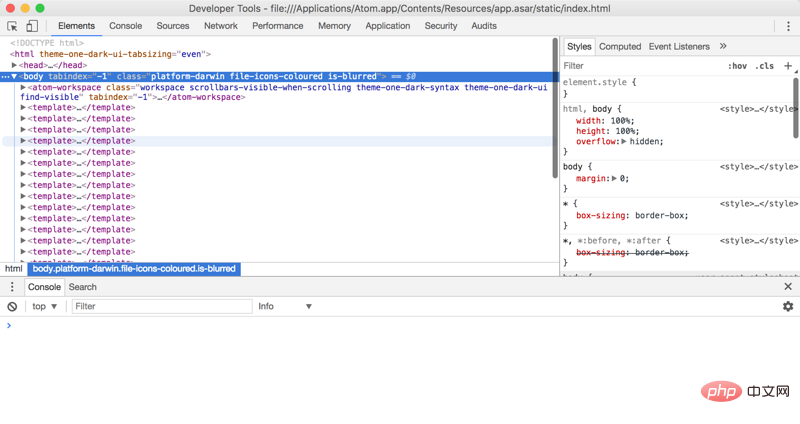Select the html breadcrumb item

[14, 269]
